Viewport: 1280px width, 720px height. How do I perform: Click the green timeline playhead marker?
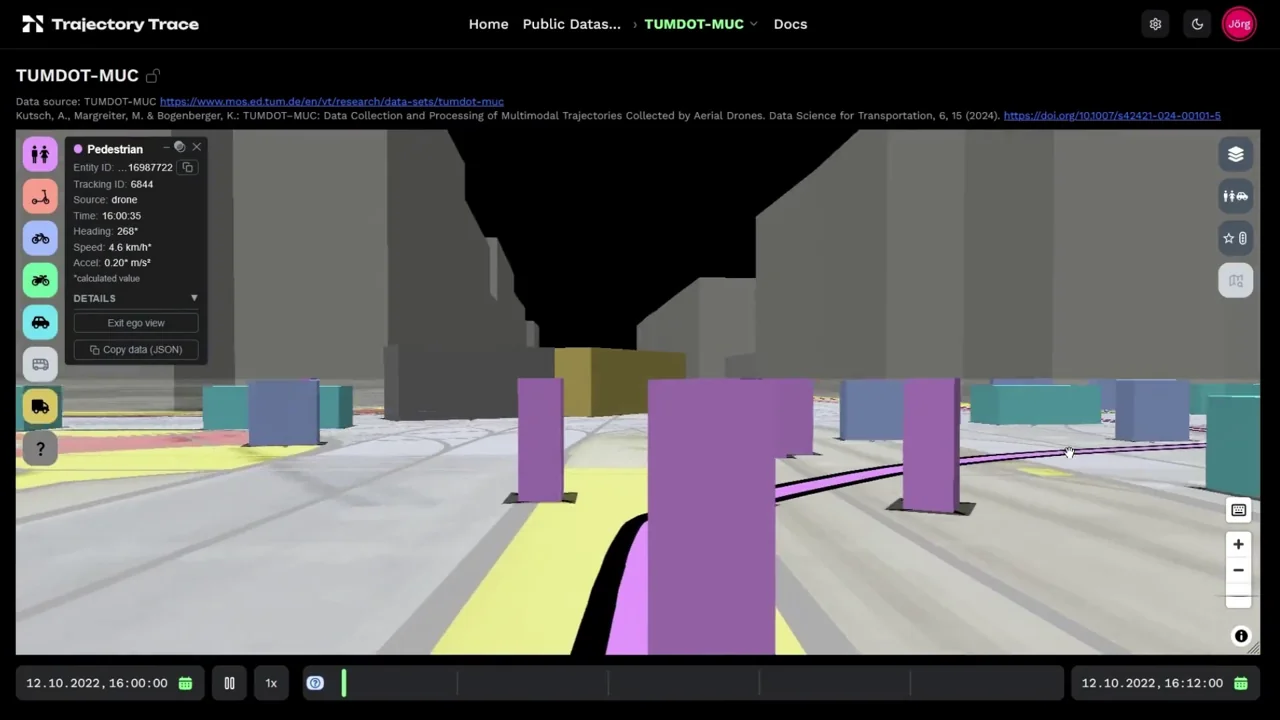point(343,683)
